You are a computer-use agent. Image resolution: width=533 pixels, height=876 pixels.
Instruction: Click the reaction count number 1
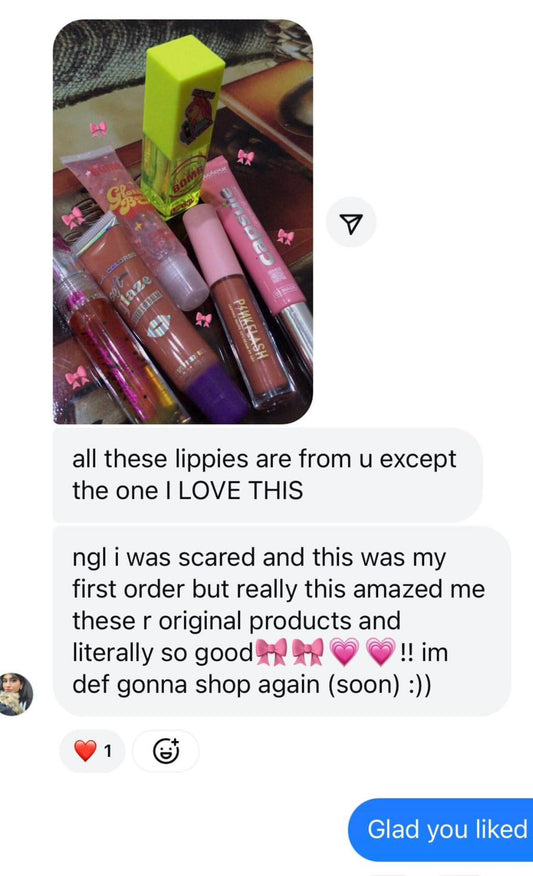point(107,750)
